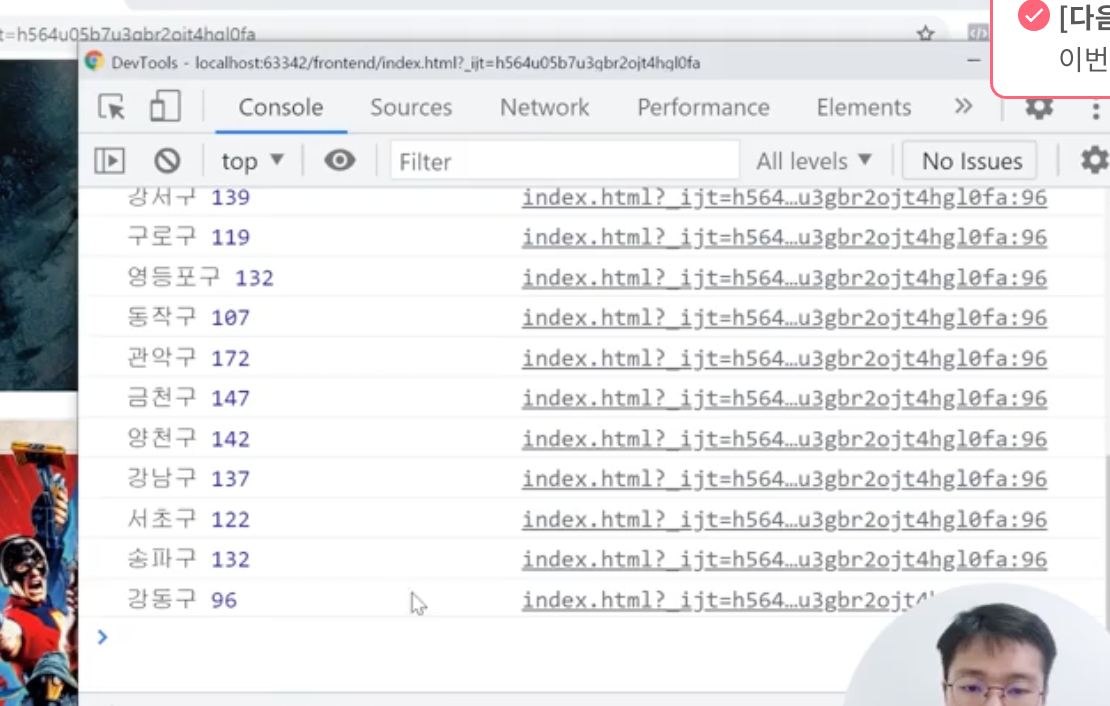Viewport: 1110px width, 706px height.
Task: Click the red checkmark notification icon
Action: coord(1034,16)
